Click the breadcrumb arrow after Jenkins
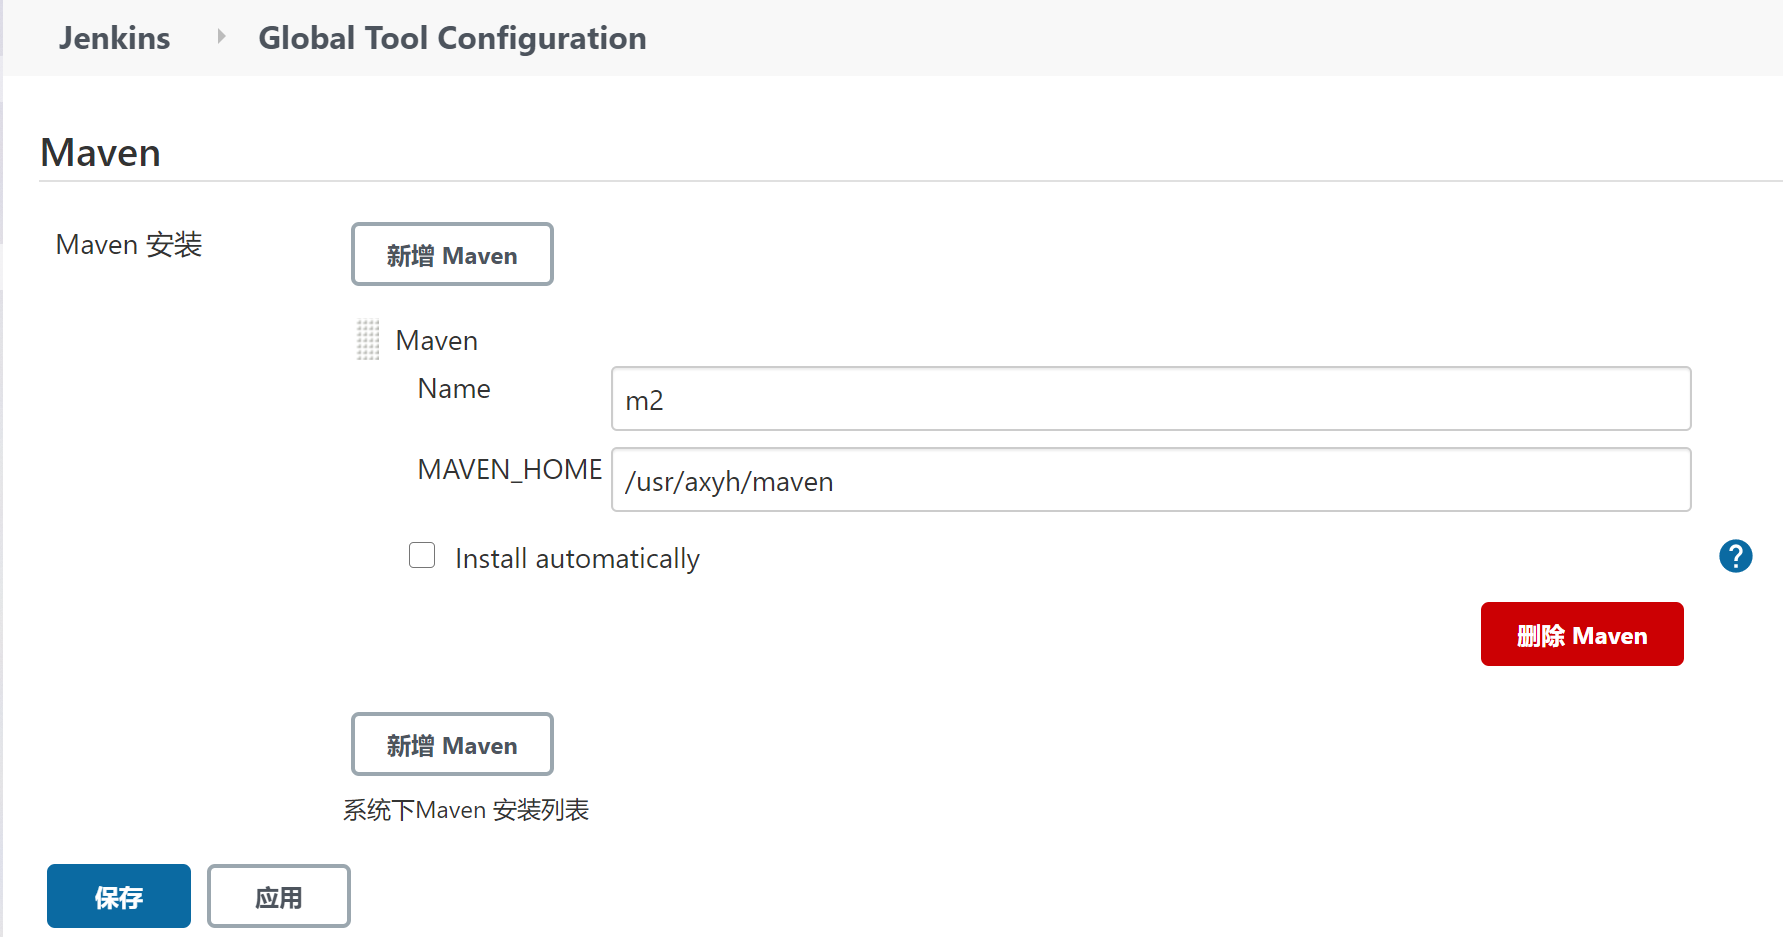Image resolution: width=1783 pixels, height=937 pixels. click(221, 37)
